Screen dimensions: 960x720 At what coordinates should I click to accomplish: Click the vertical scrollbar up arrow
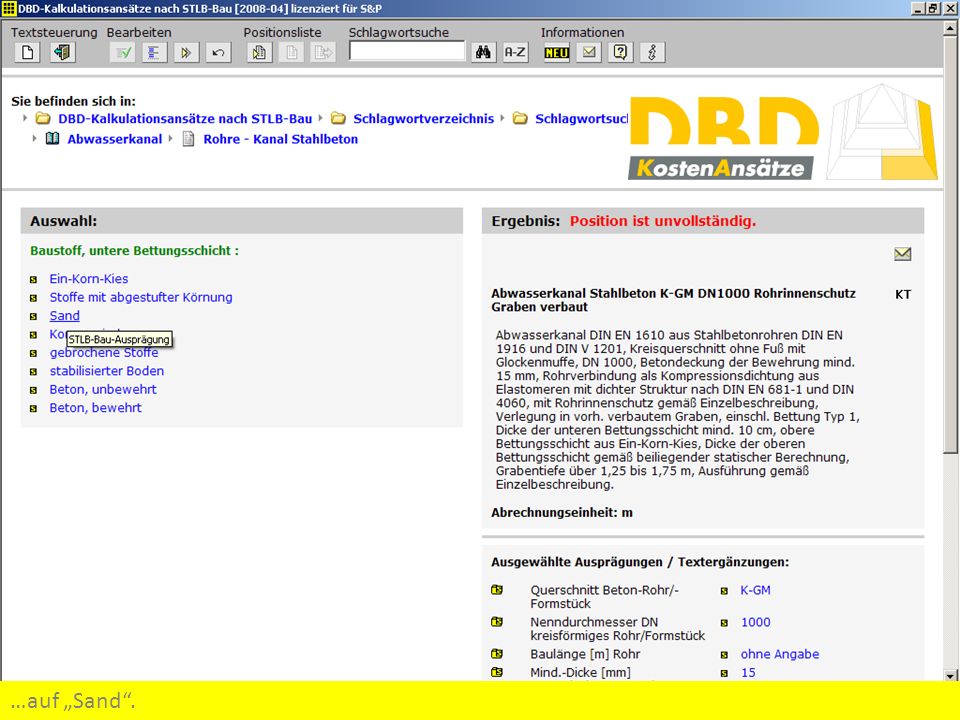[950, 28]
